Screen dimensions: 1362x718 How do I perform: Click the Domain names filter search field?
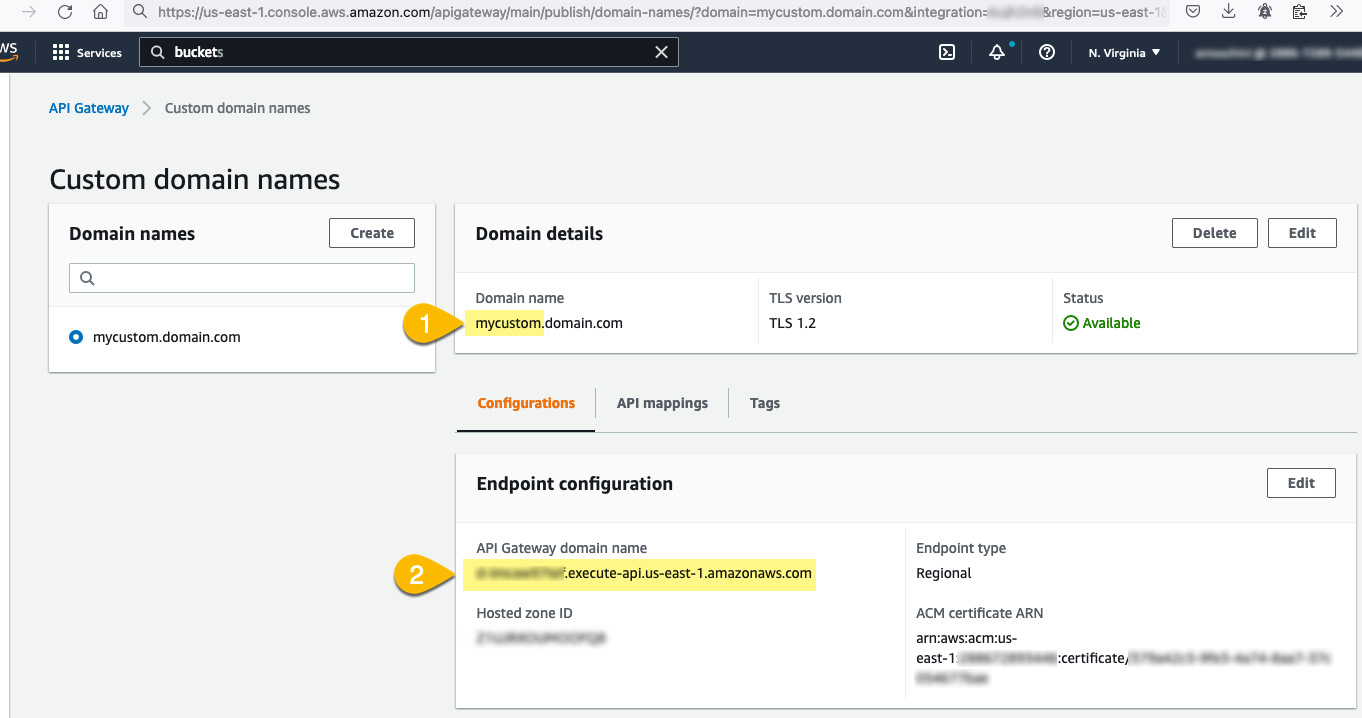(241, 278)
